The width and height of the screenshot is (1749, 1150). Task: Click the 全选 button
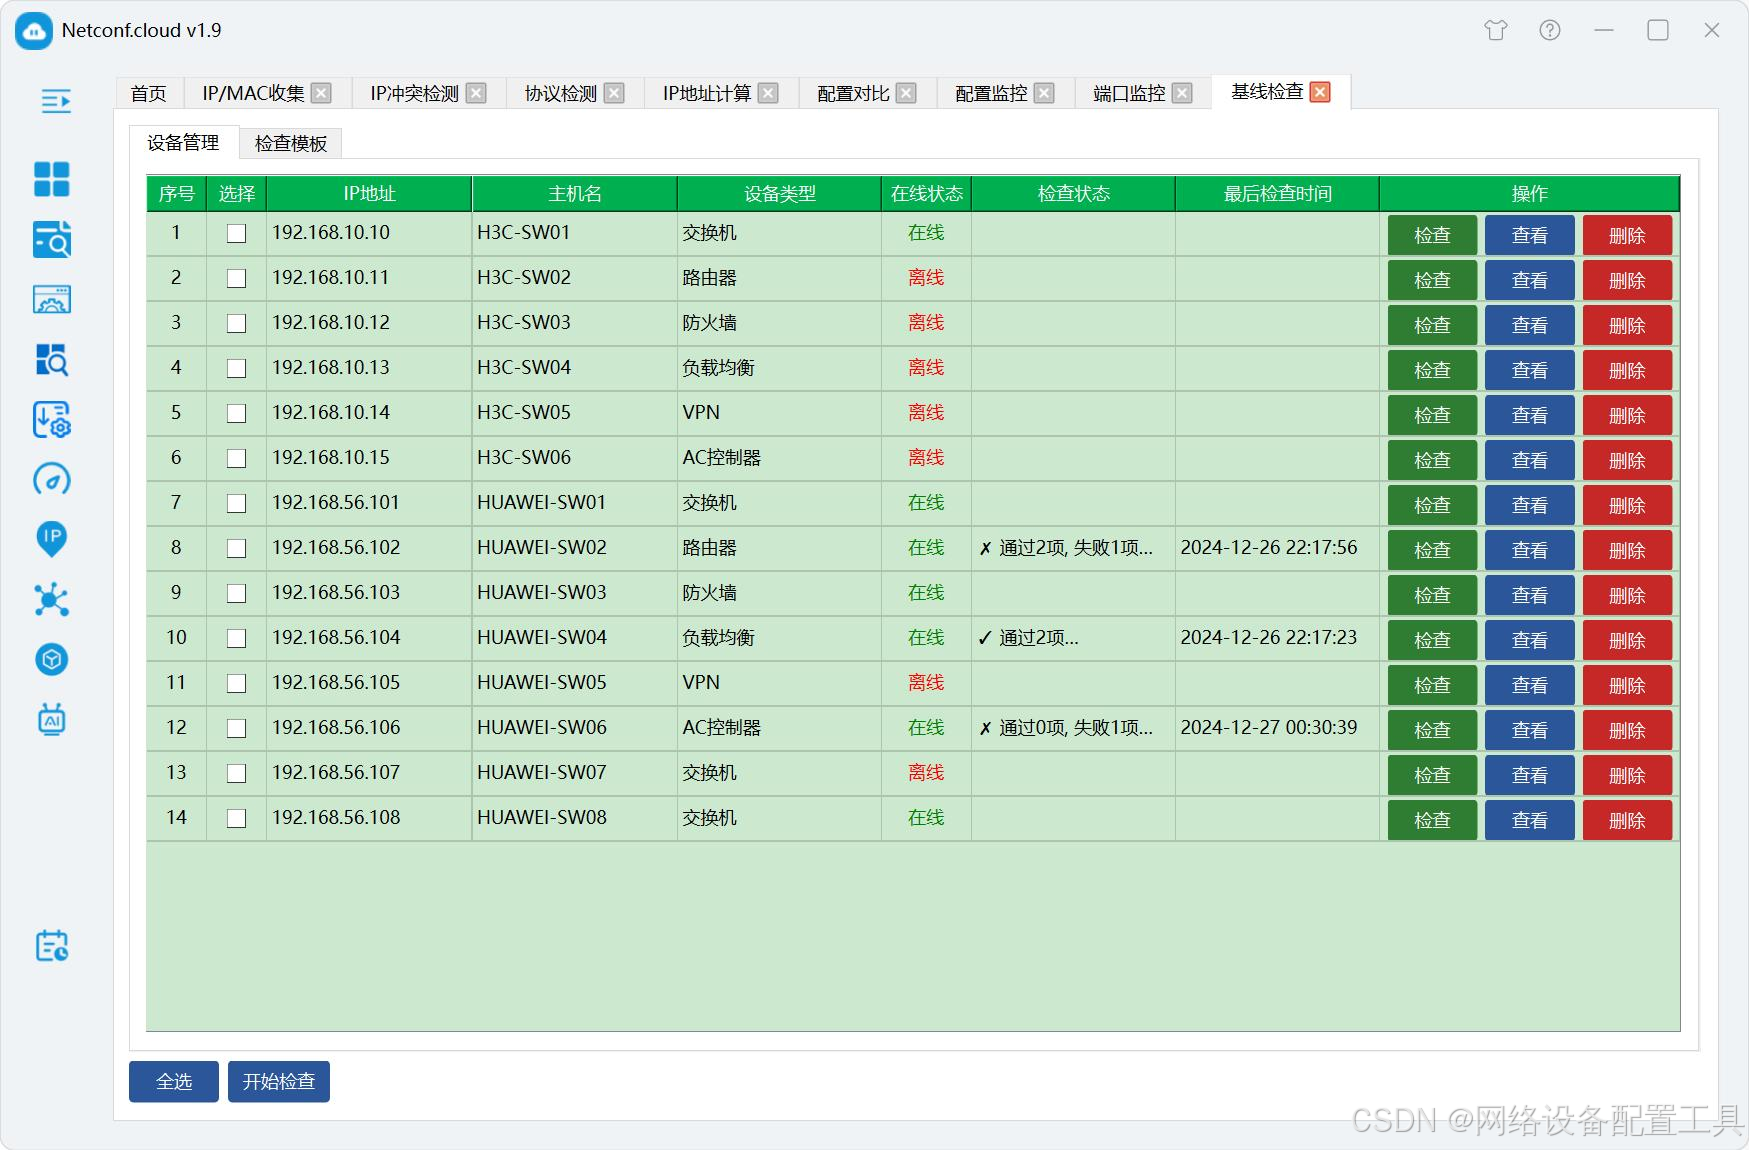174,1081
